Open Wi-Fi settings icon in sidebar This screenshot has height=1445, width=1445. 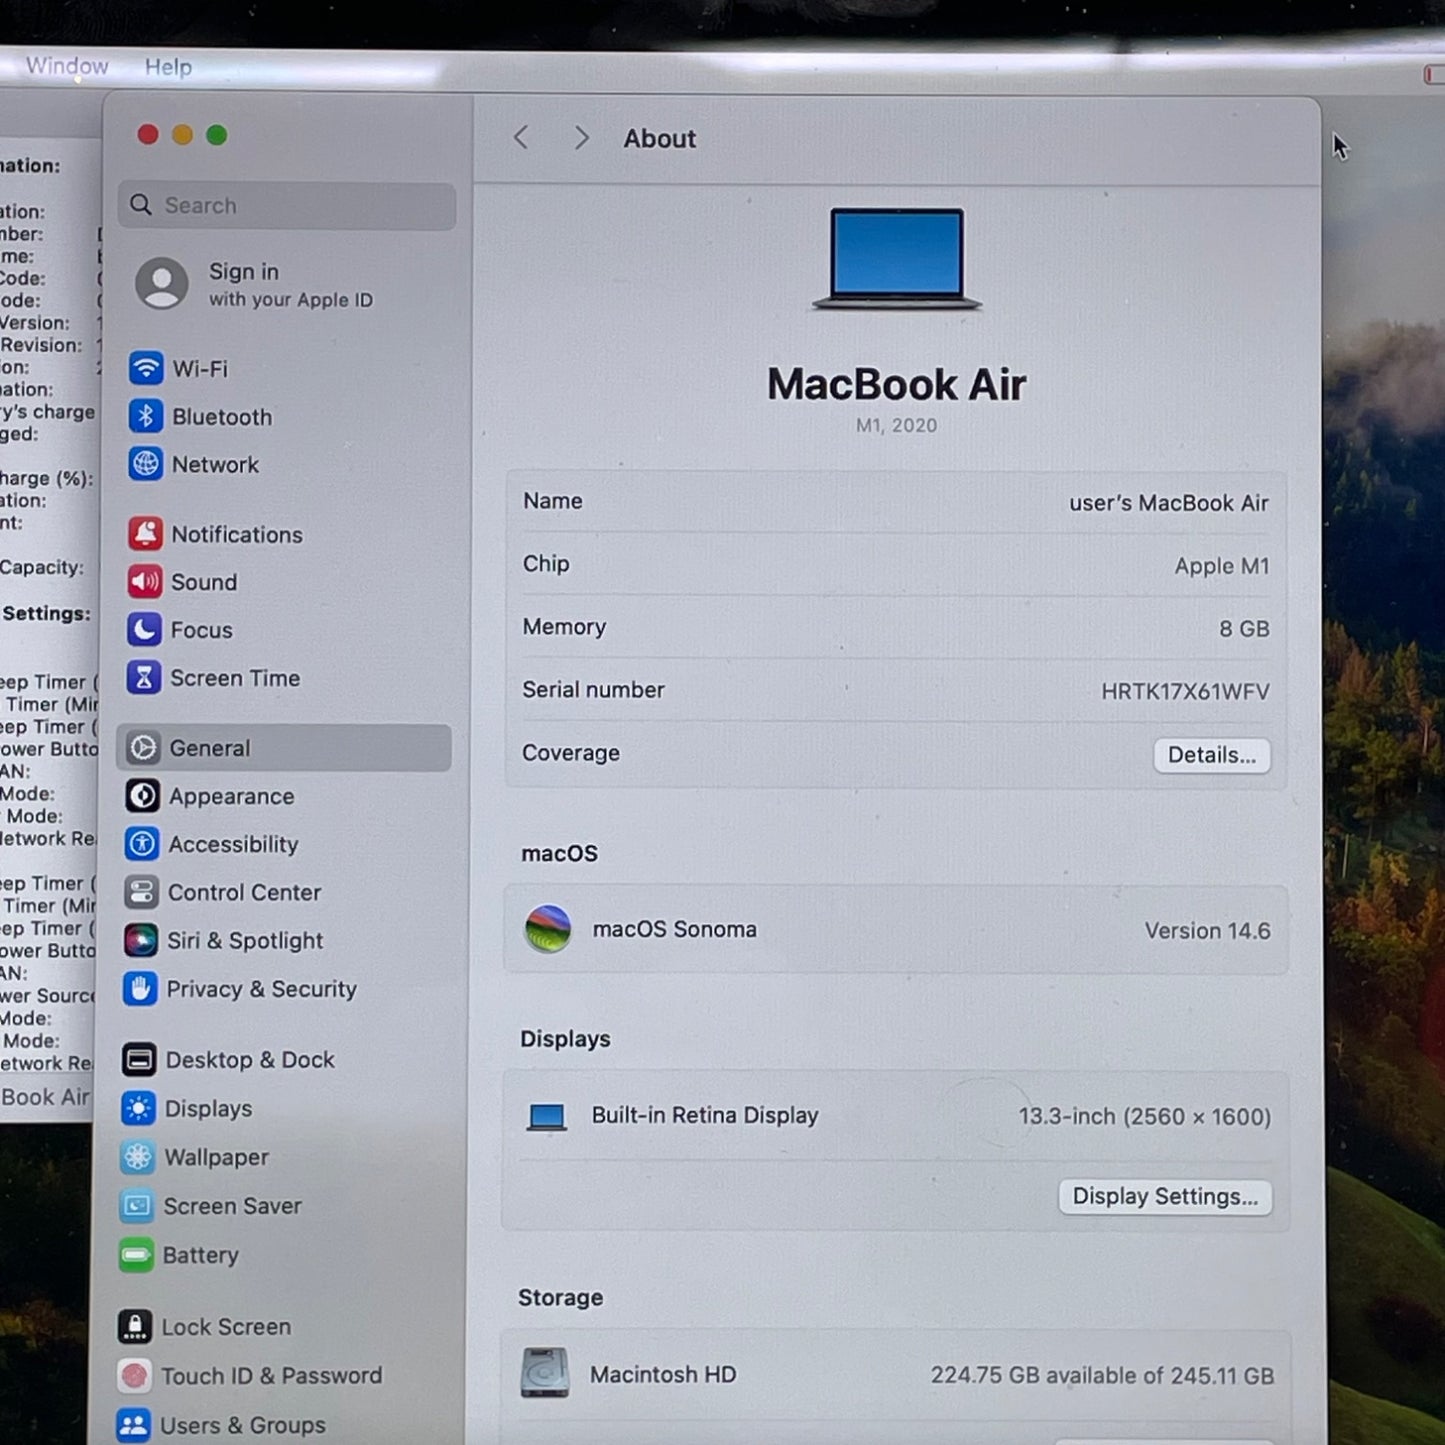coord(146,368)
